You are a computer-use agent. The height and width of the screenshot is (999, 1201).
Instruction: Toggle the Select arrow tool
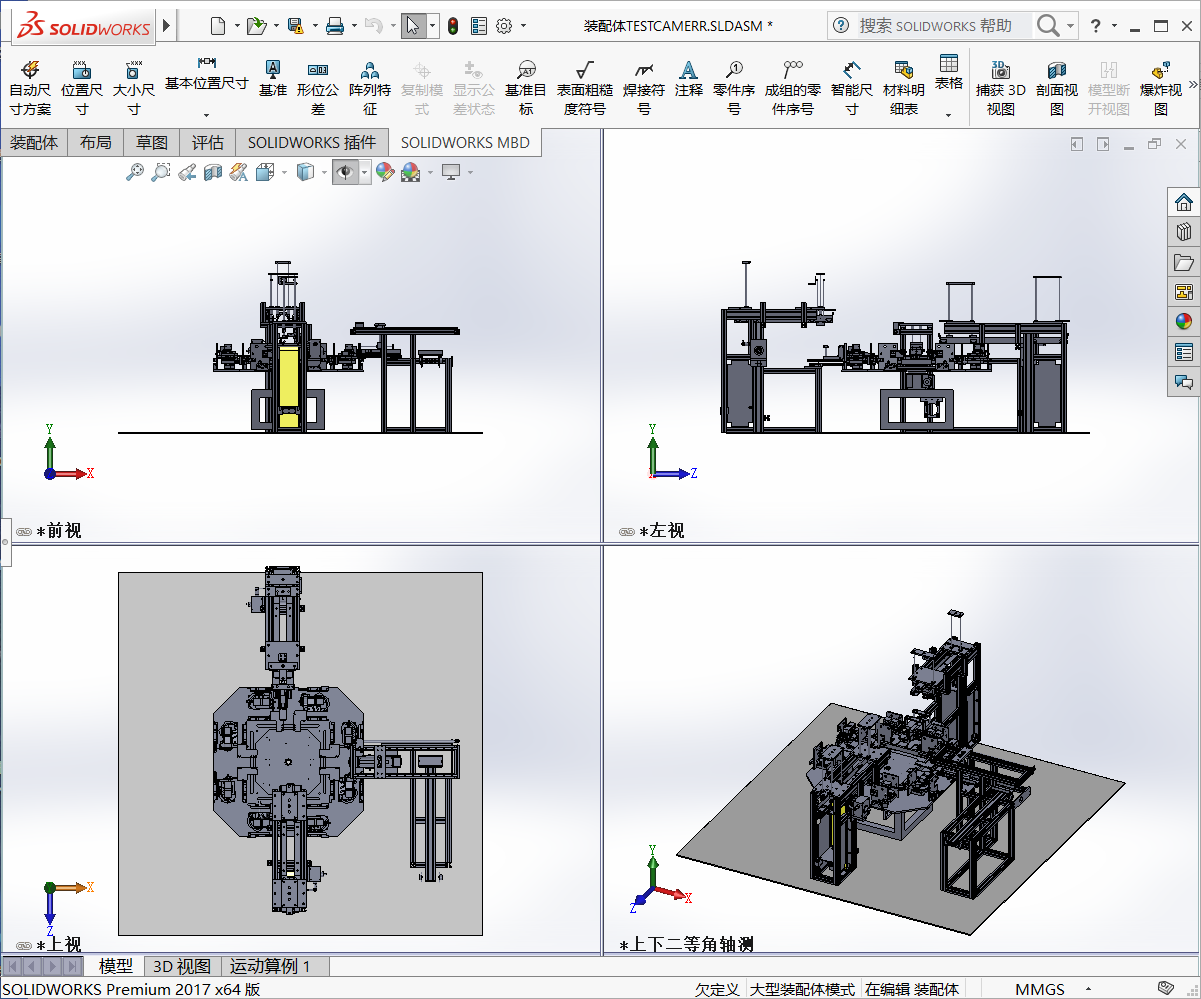414,26
